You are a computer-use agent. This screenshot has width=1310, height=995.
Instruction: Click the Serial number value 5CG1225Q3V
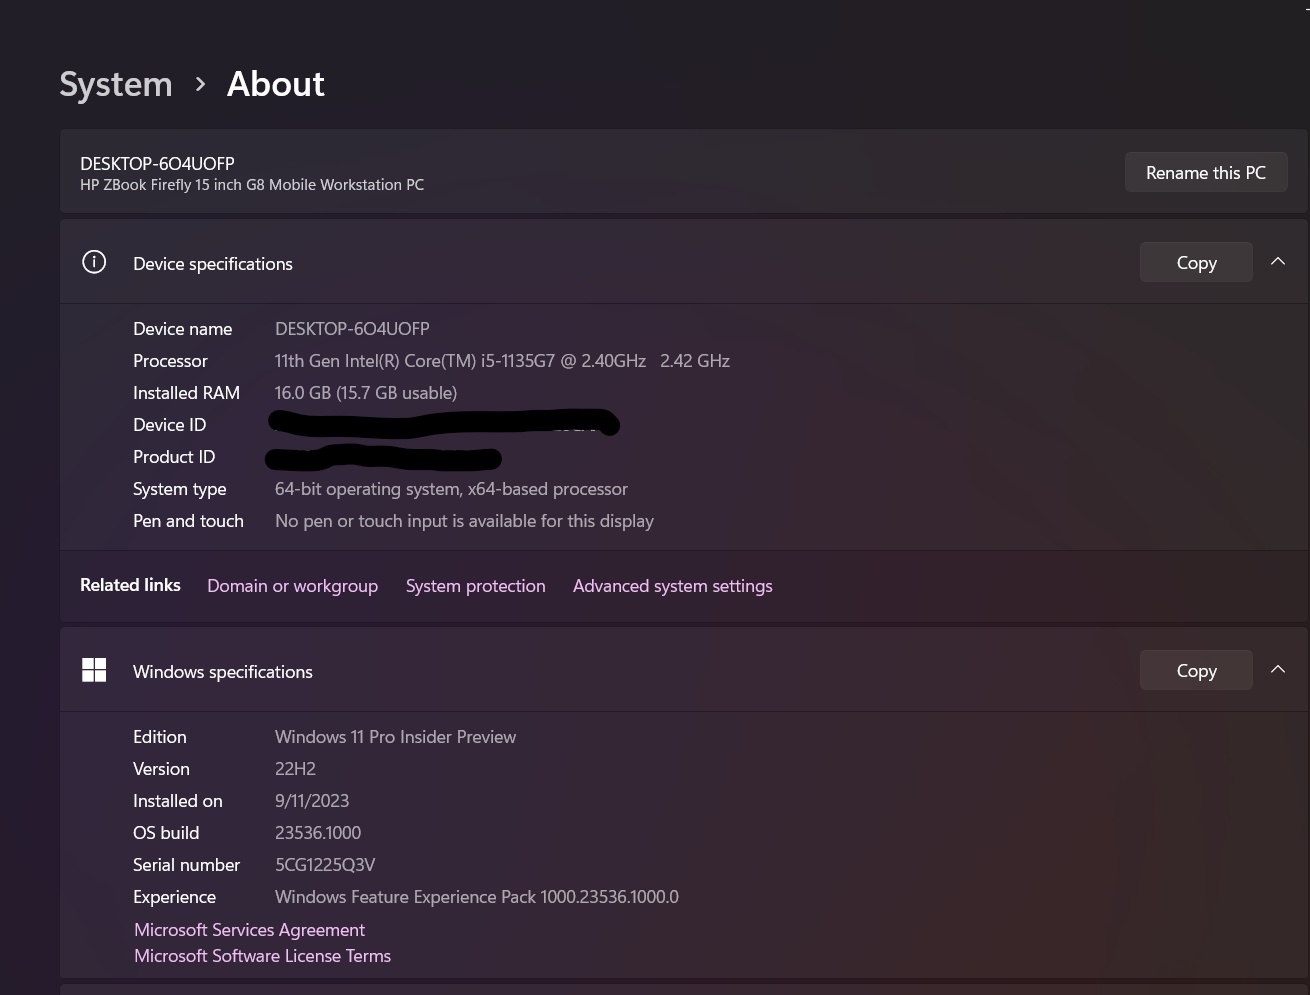click(x=325, y=865)
